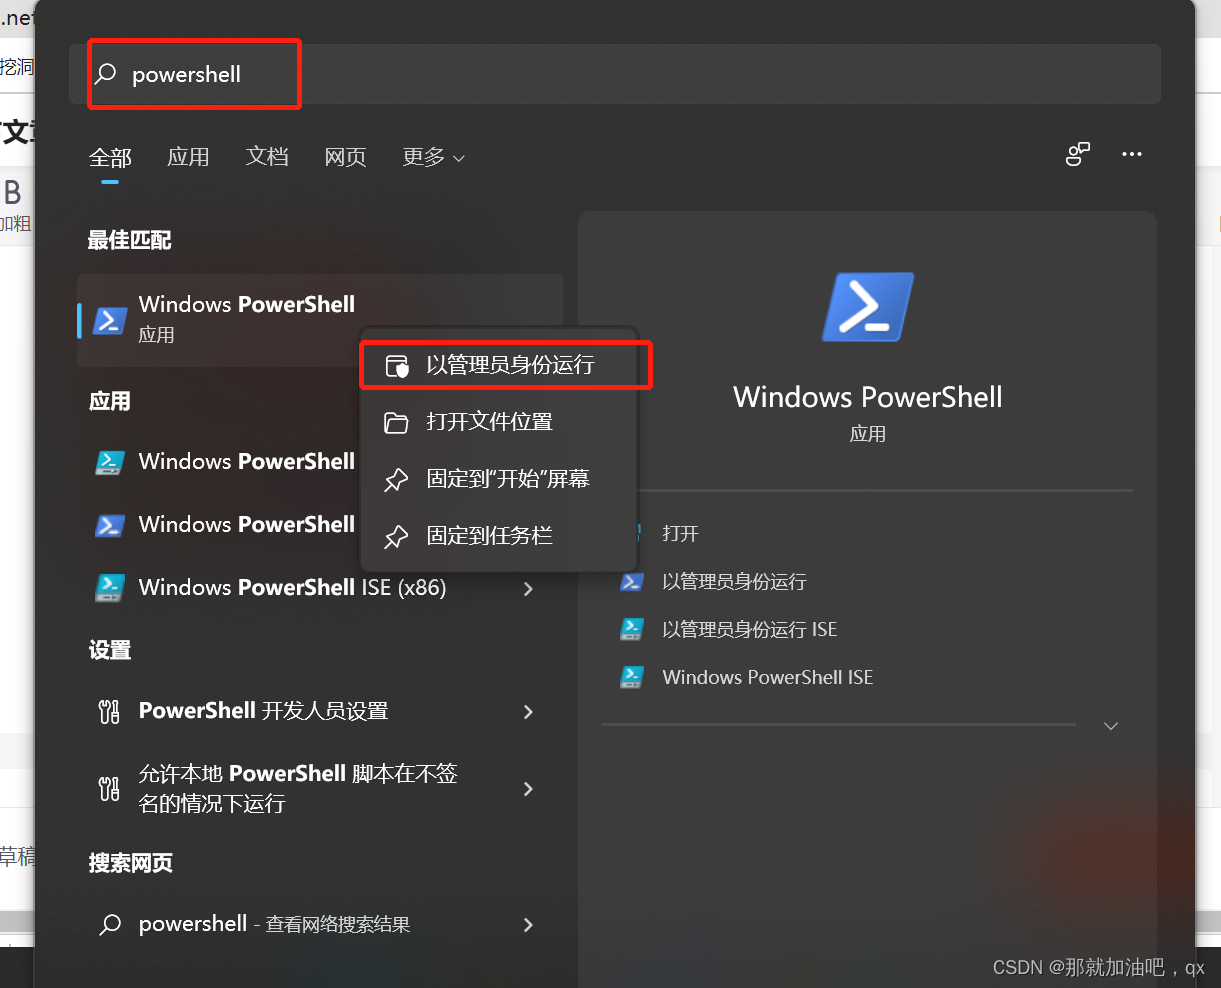Screen dimensions: 1221x988
Task: Expand arrow for 允许本地 PowerShell 脚本 setting
Action: [x=528, y=789]
